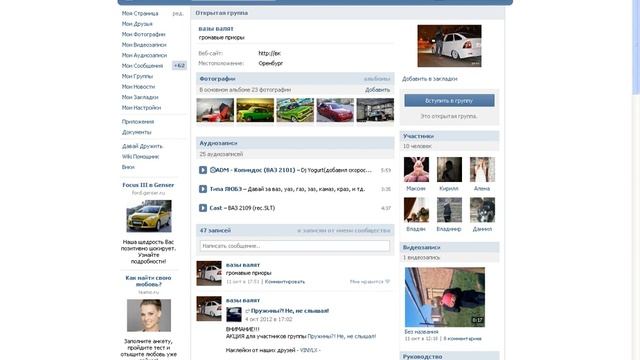Open the Фотографии section header
The height and width of the screenshot is (360, 640).
pyautogui.click(x=217, y=79)
